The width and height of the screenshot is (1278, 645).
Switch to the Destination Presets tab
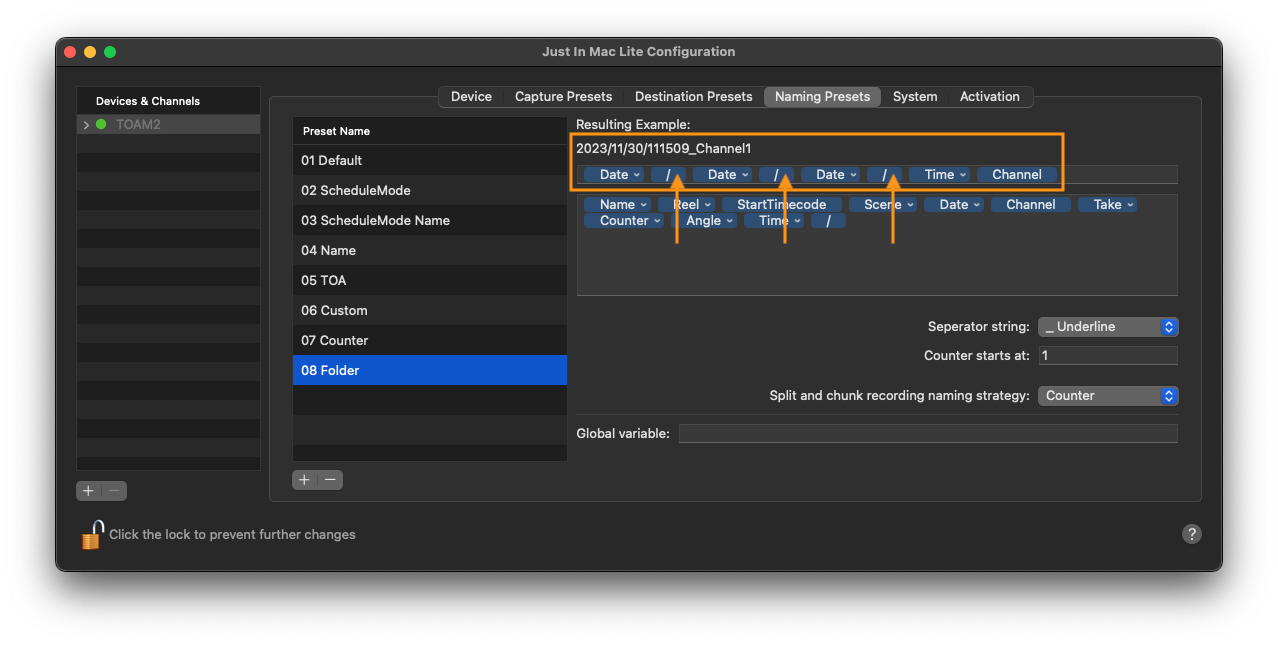(x=693, y=97)
